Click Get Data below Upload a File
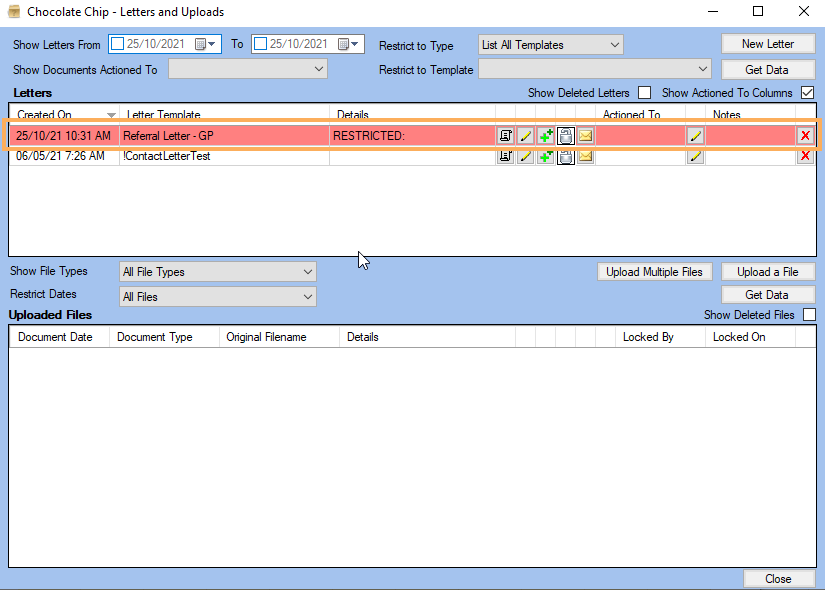Viewport: 825px width, 590px height. (x=768, y=295)
